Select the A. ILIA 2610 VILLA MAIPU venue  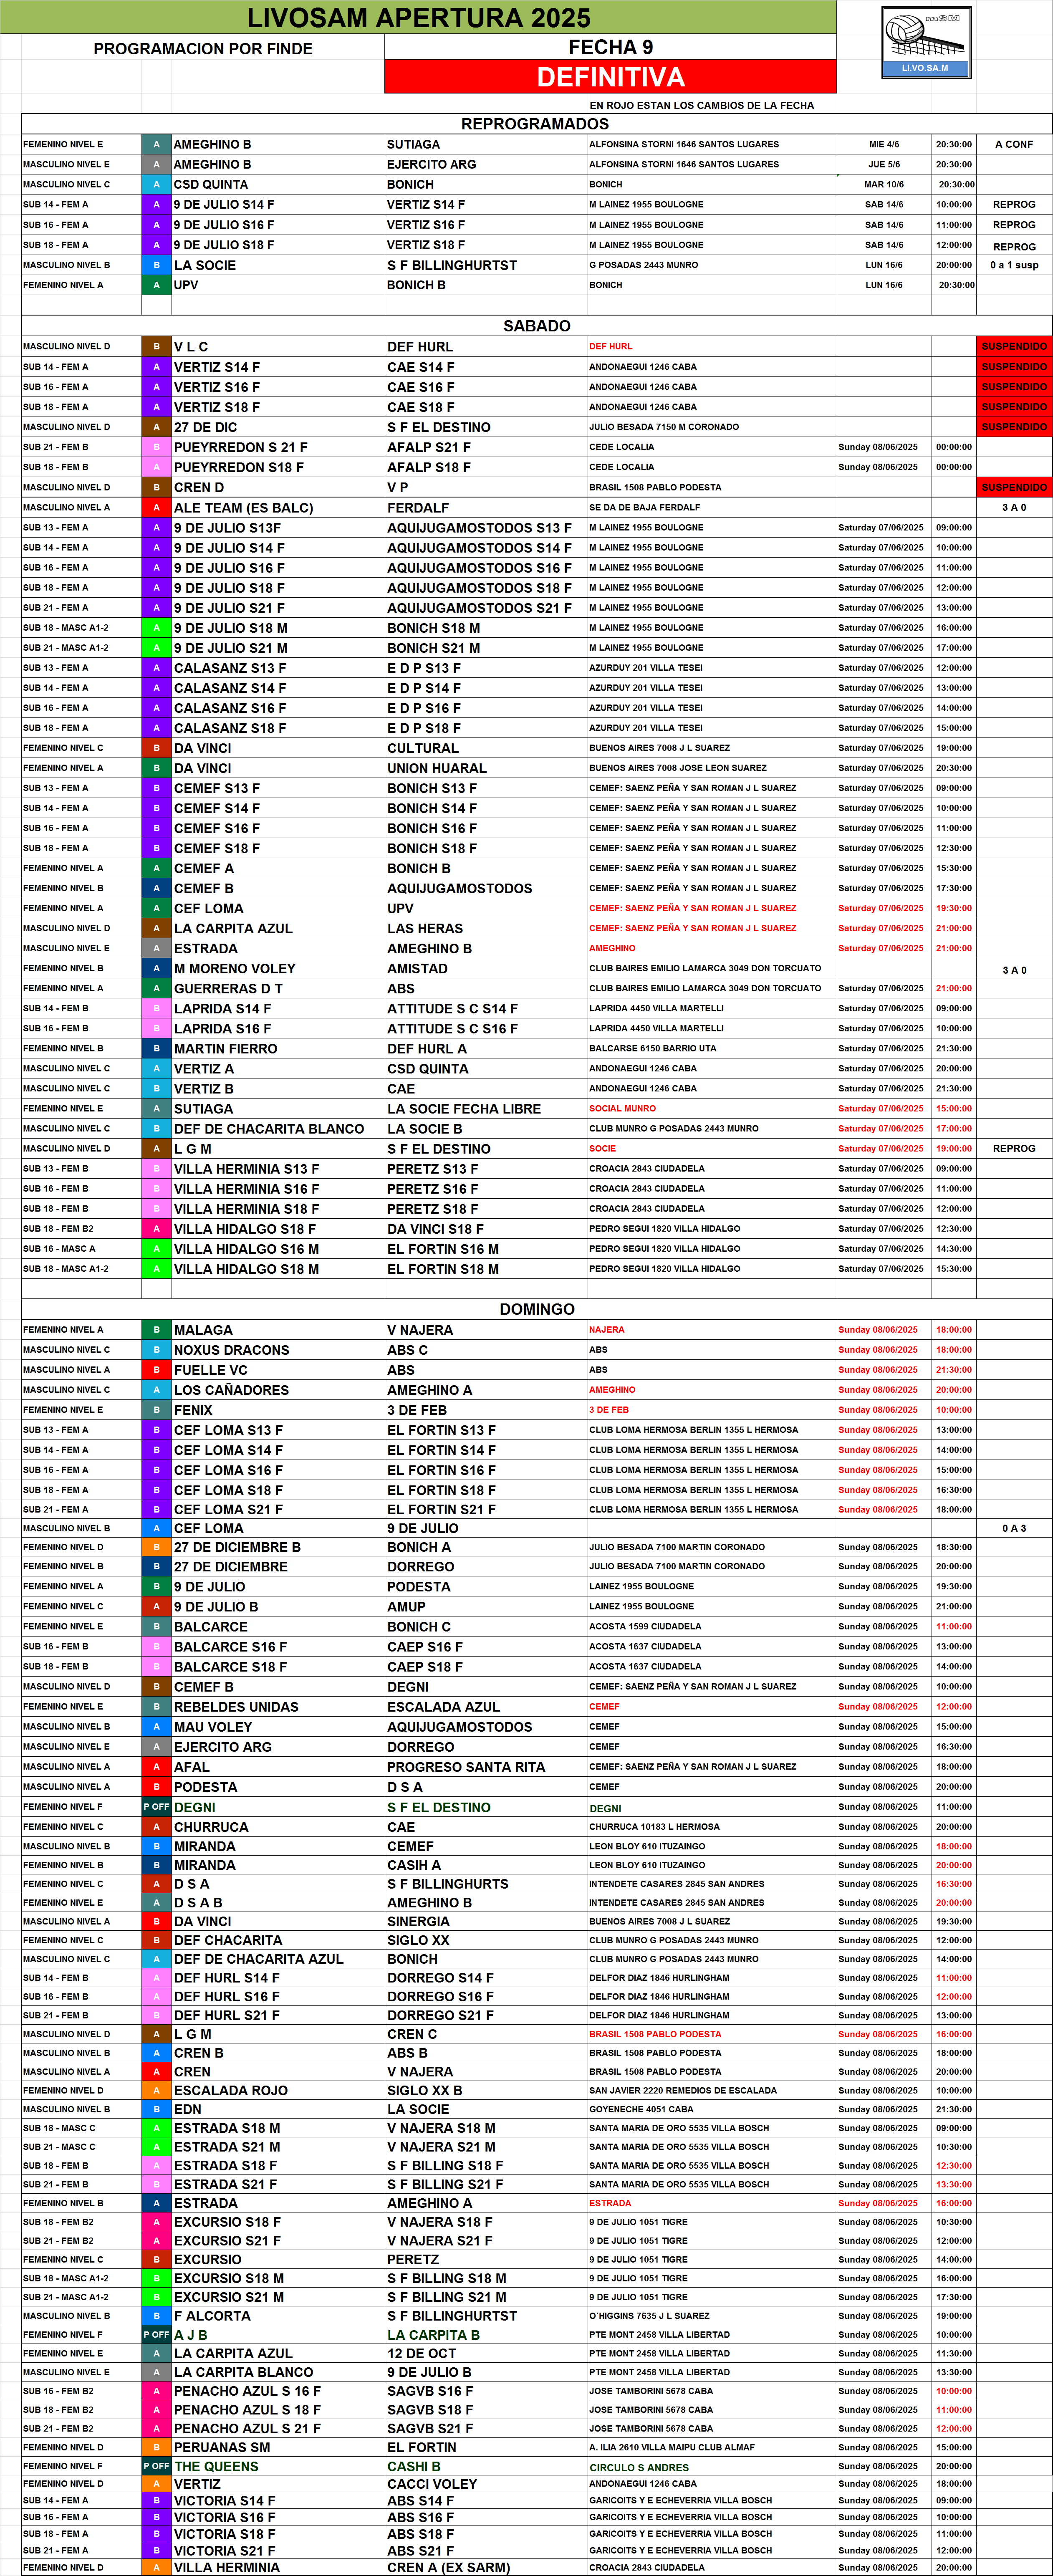pyautogui.click(x=712, y=2447)
